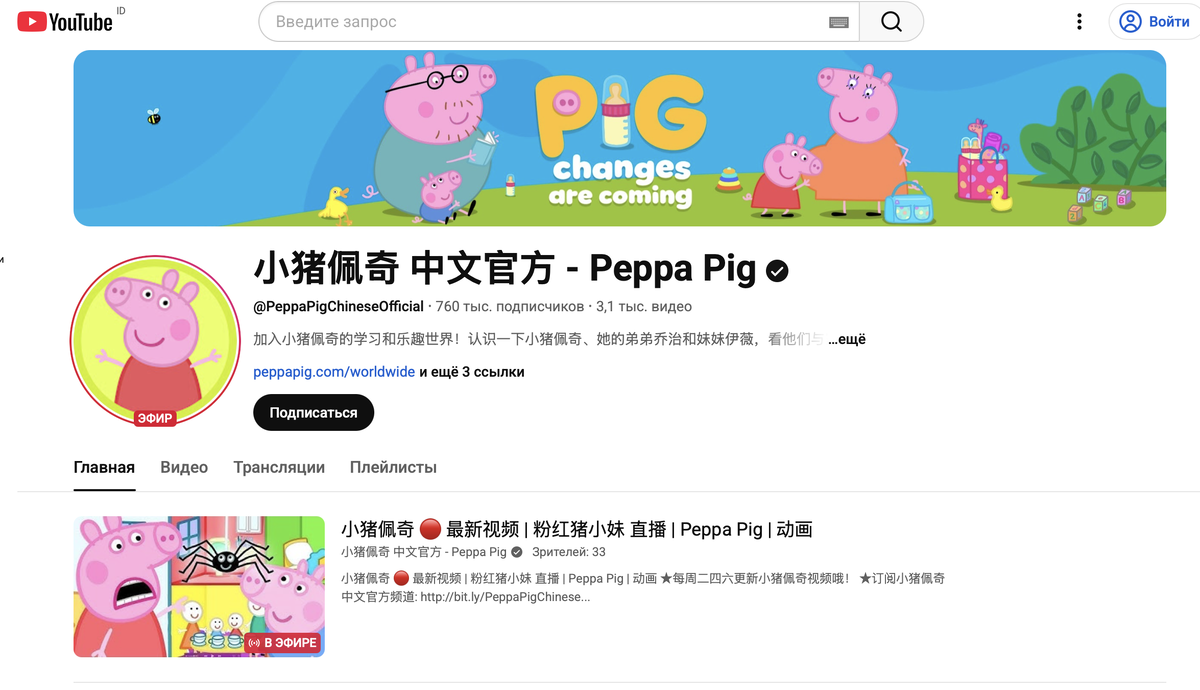Open the three-dot settings menu
This screenshot has width=1200, height=690.
click(x=1079, y=22)
